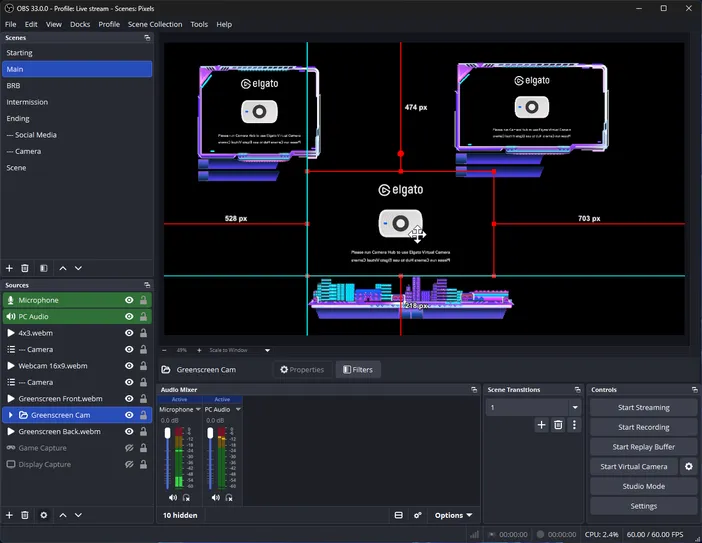Open the File menu
This screenshot has width=702, height=543.
coord(11,24)
